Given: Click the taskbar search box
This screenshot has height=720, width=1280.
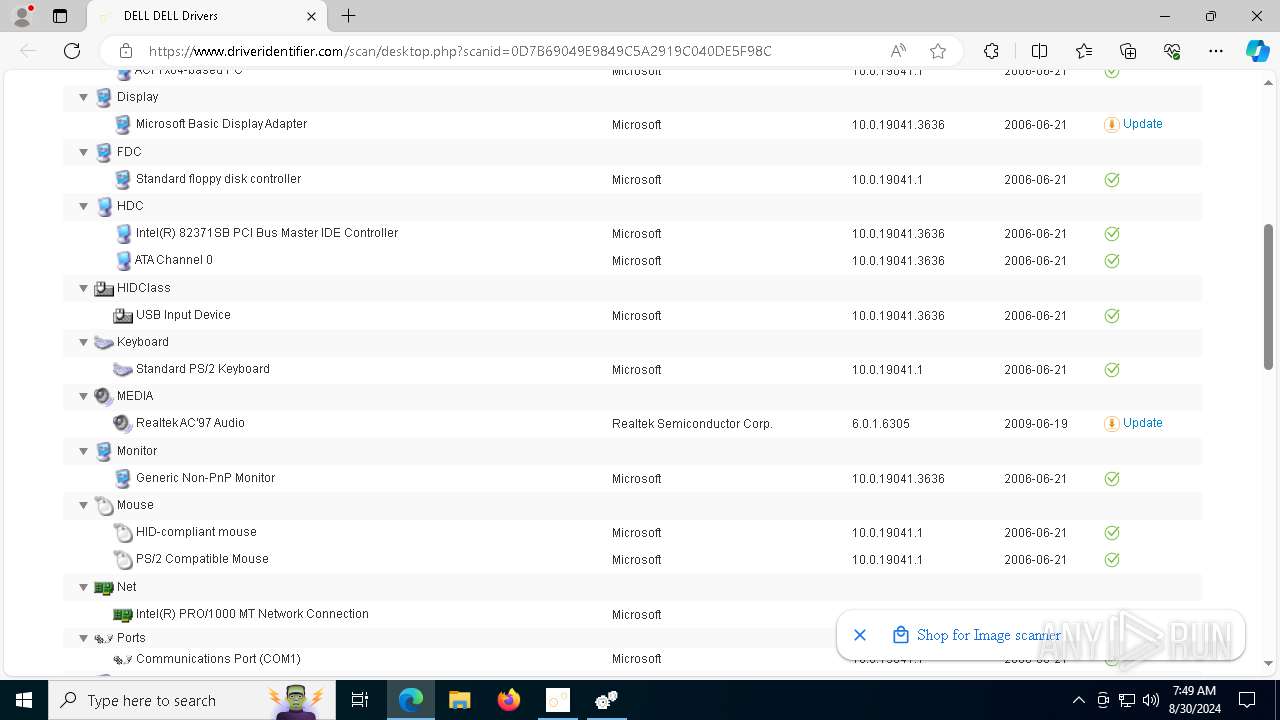Looking at the screenshot, I should click(192, 700).
